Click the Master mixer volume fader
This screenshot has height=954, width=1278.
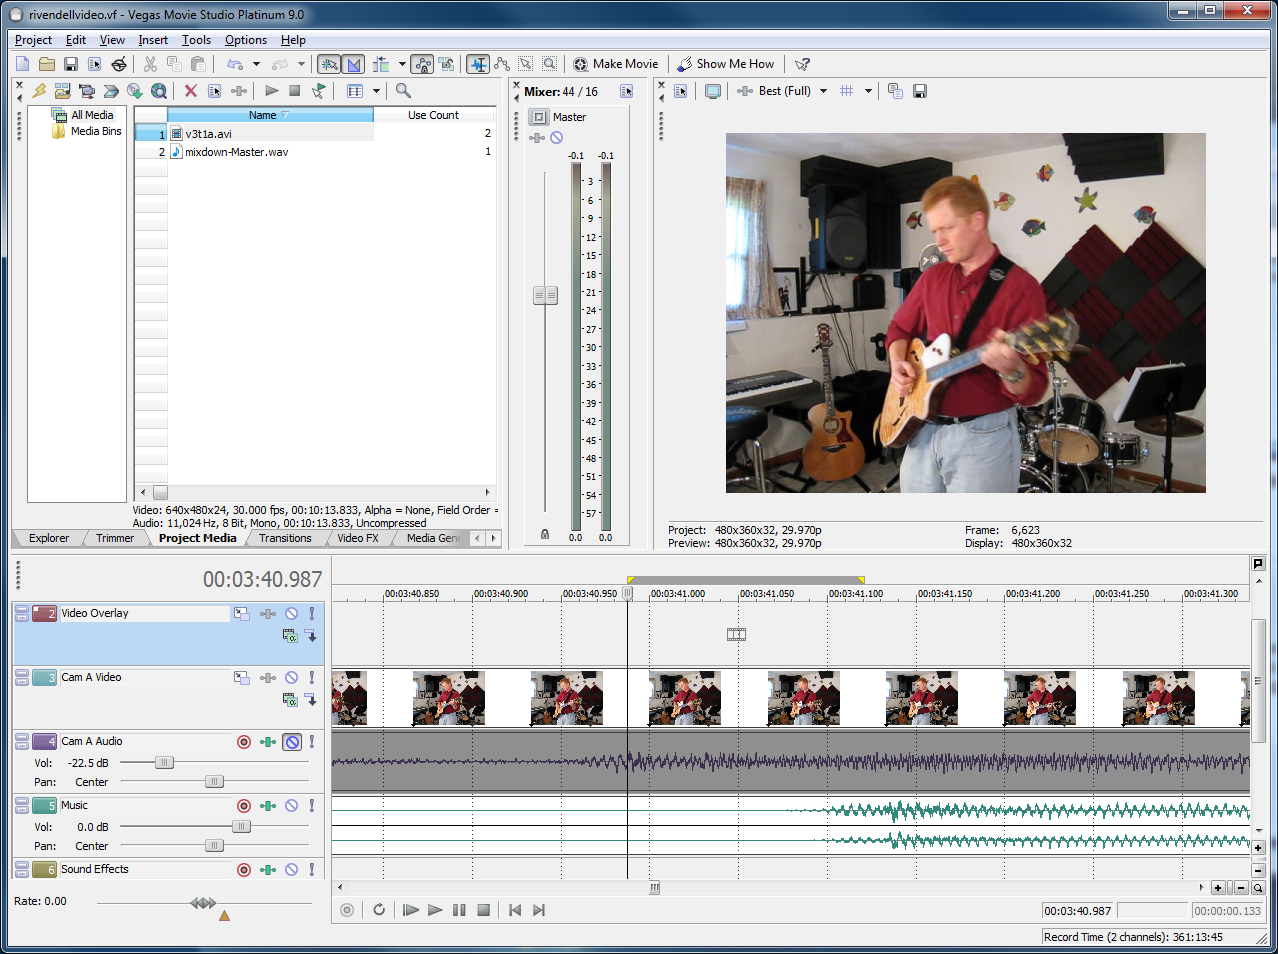545,295
